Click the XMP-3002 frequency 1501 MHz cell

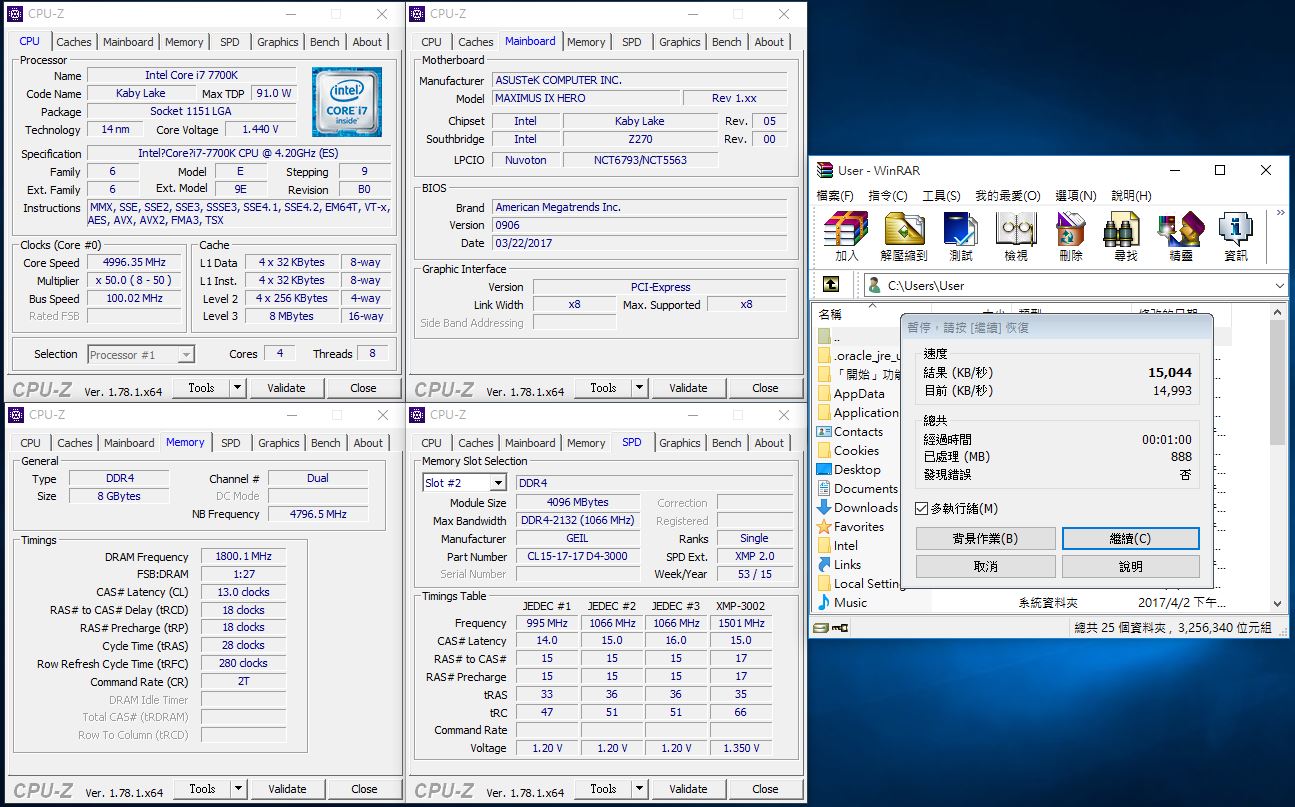tap(741, 623)
